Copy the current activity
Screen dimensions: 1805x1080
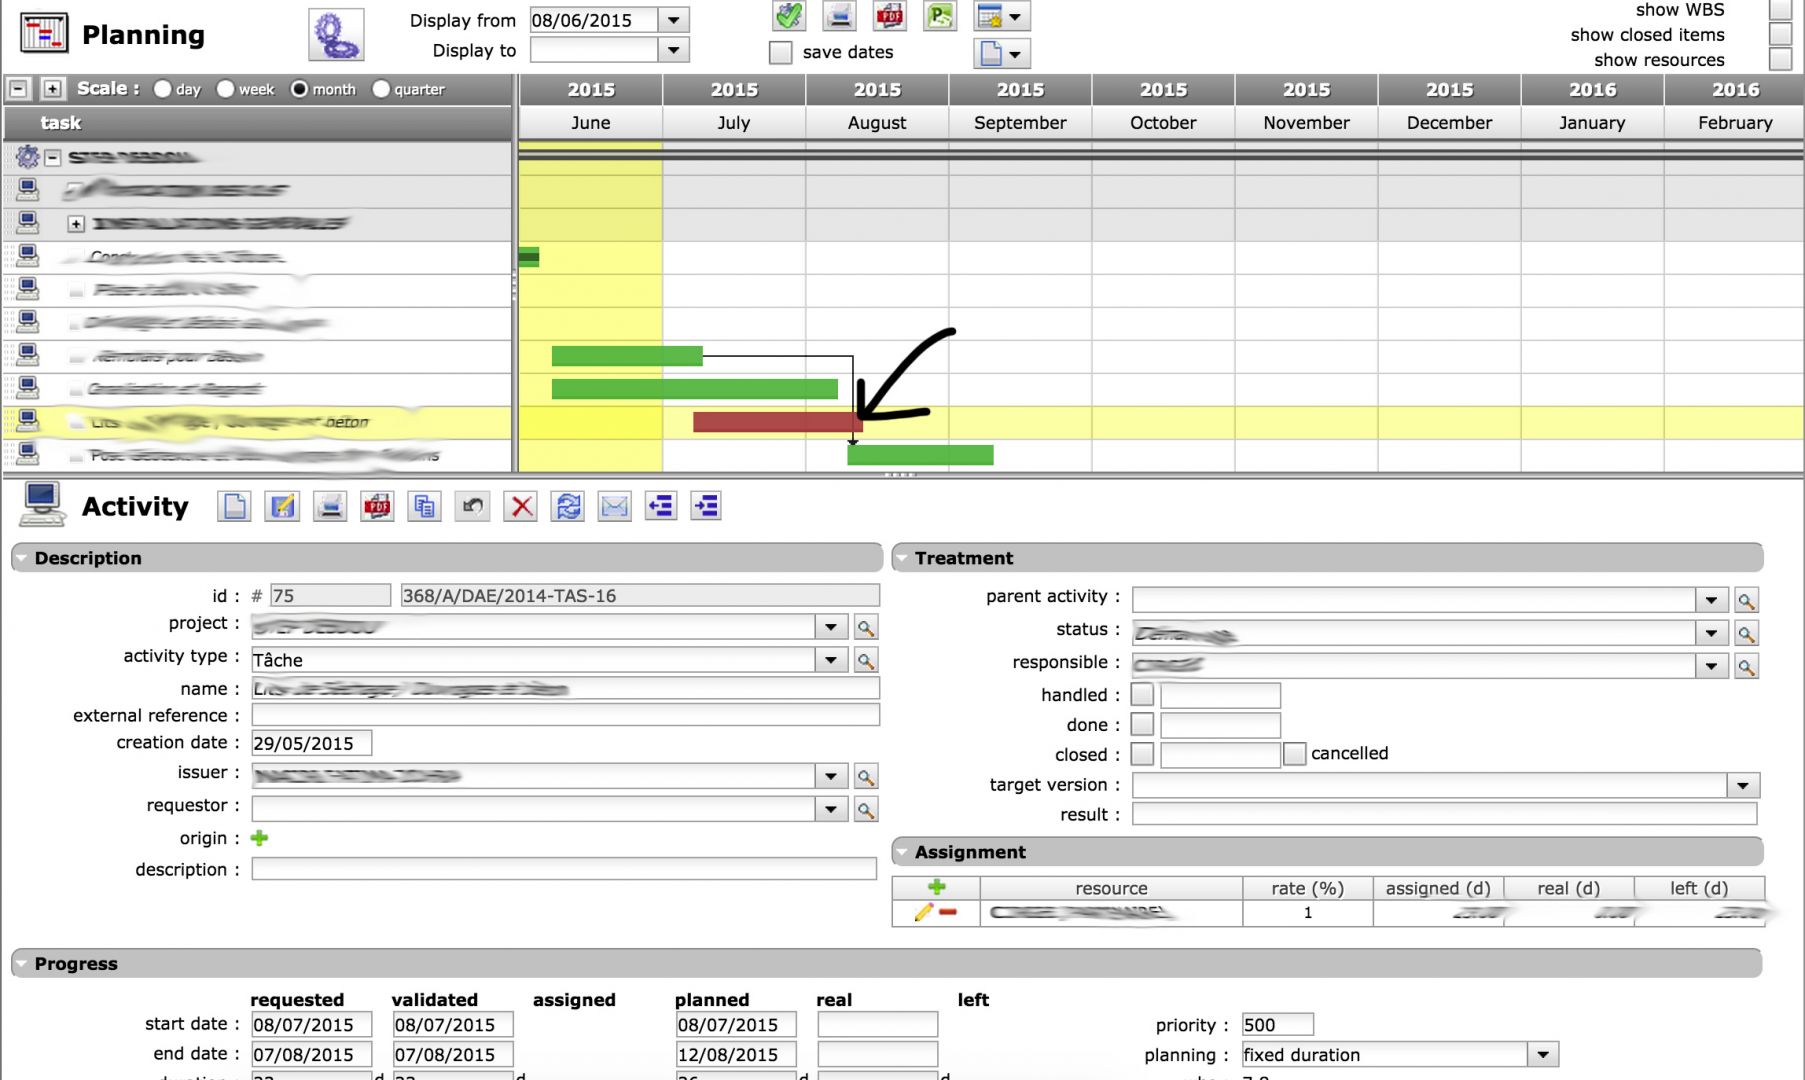[425, 507]
